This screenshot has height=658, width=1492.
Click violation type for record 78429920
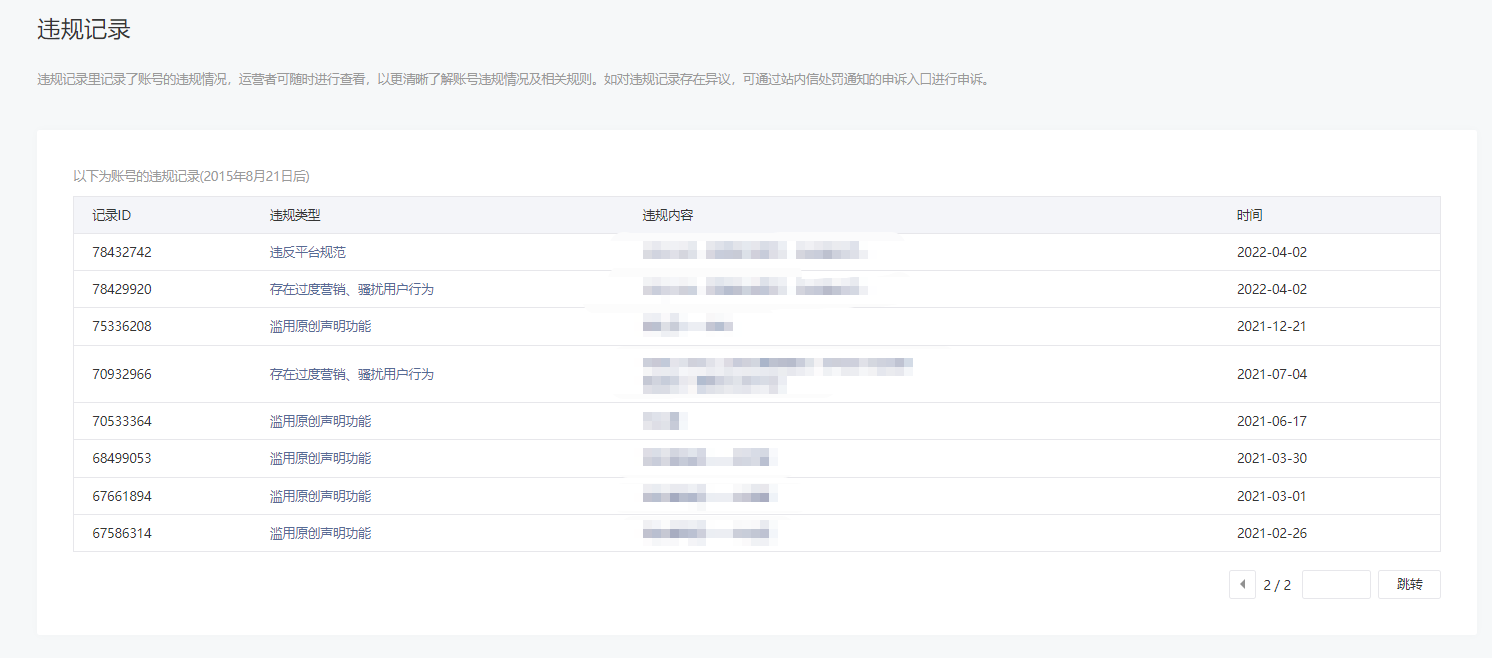coord(352,289)
